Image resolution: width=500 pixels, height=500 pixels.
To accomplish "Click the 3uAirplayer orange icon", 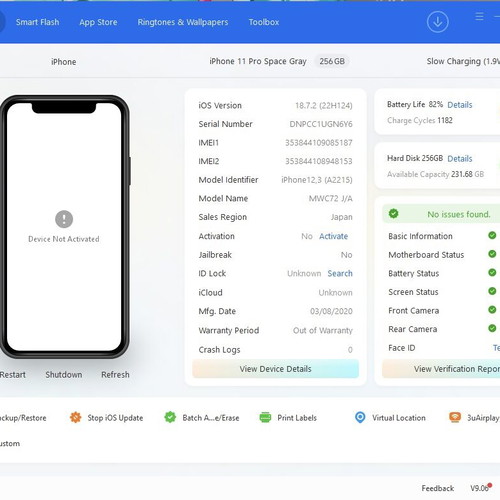I will point(455,417).
